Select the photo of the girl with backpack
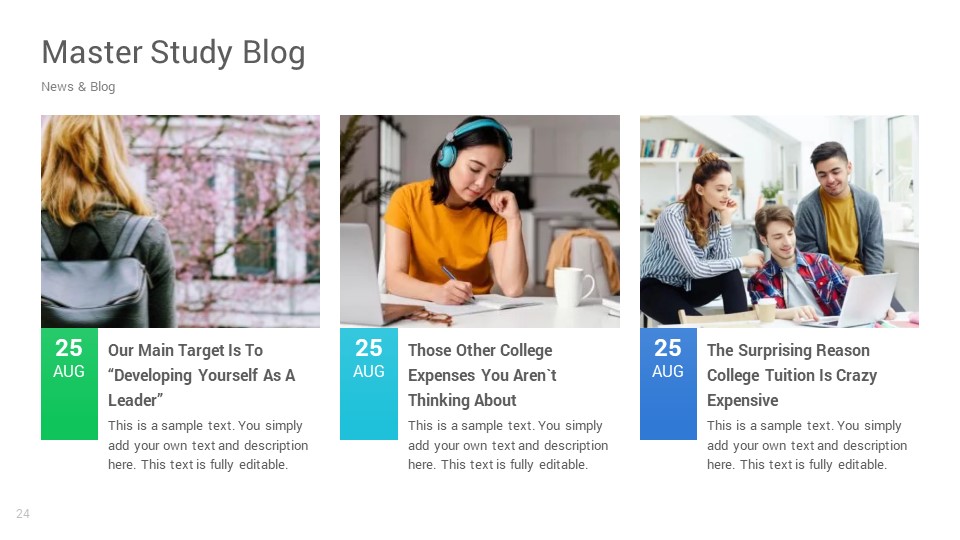This screenshot has width=960, height=540. [x=180, y=221]
